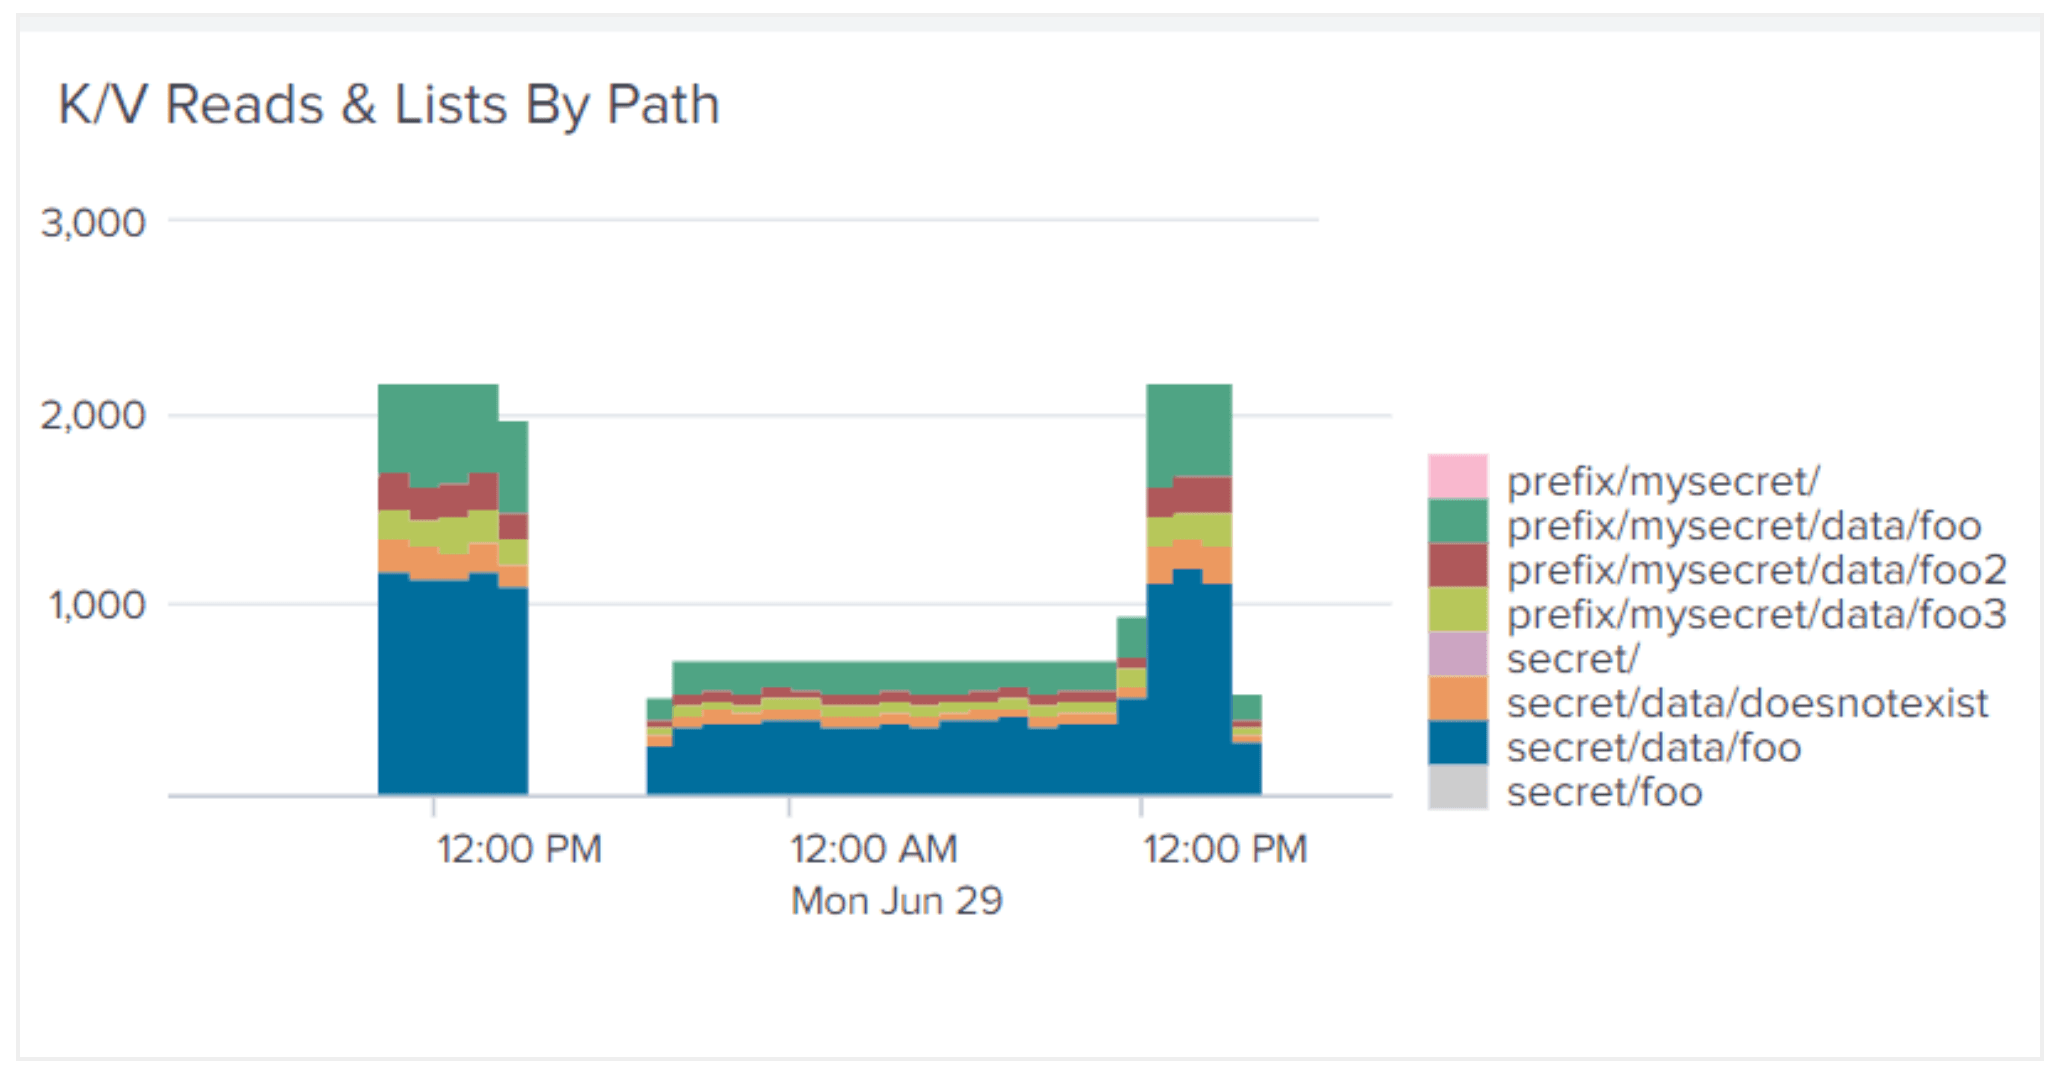
Task: Click the 3,000 y-axis label
Action: coord(93,222)
